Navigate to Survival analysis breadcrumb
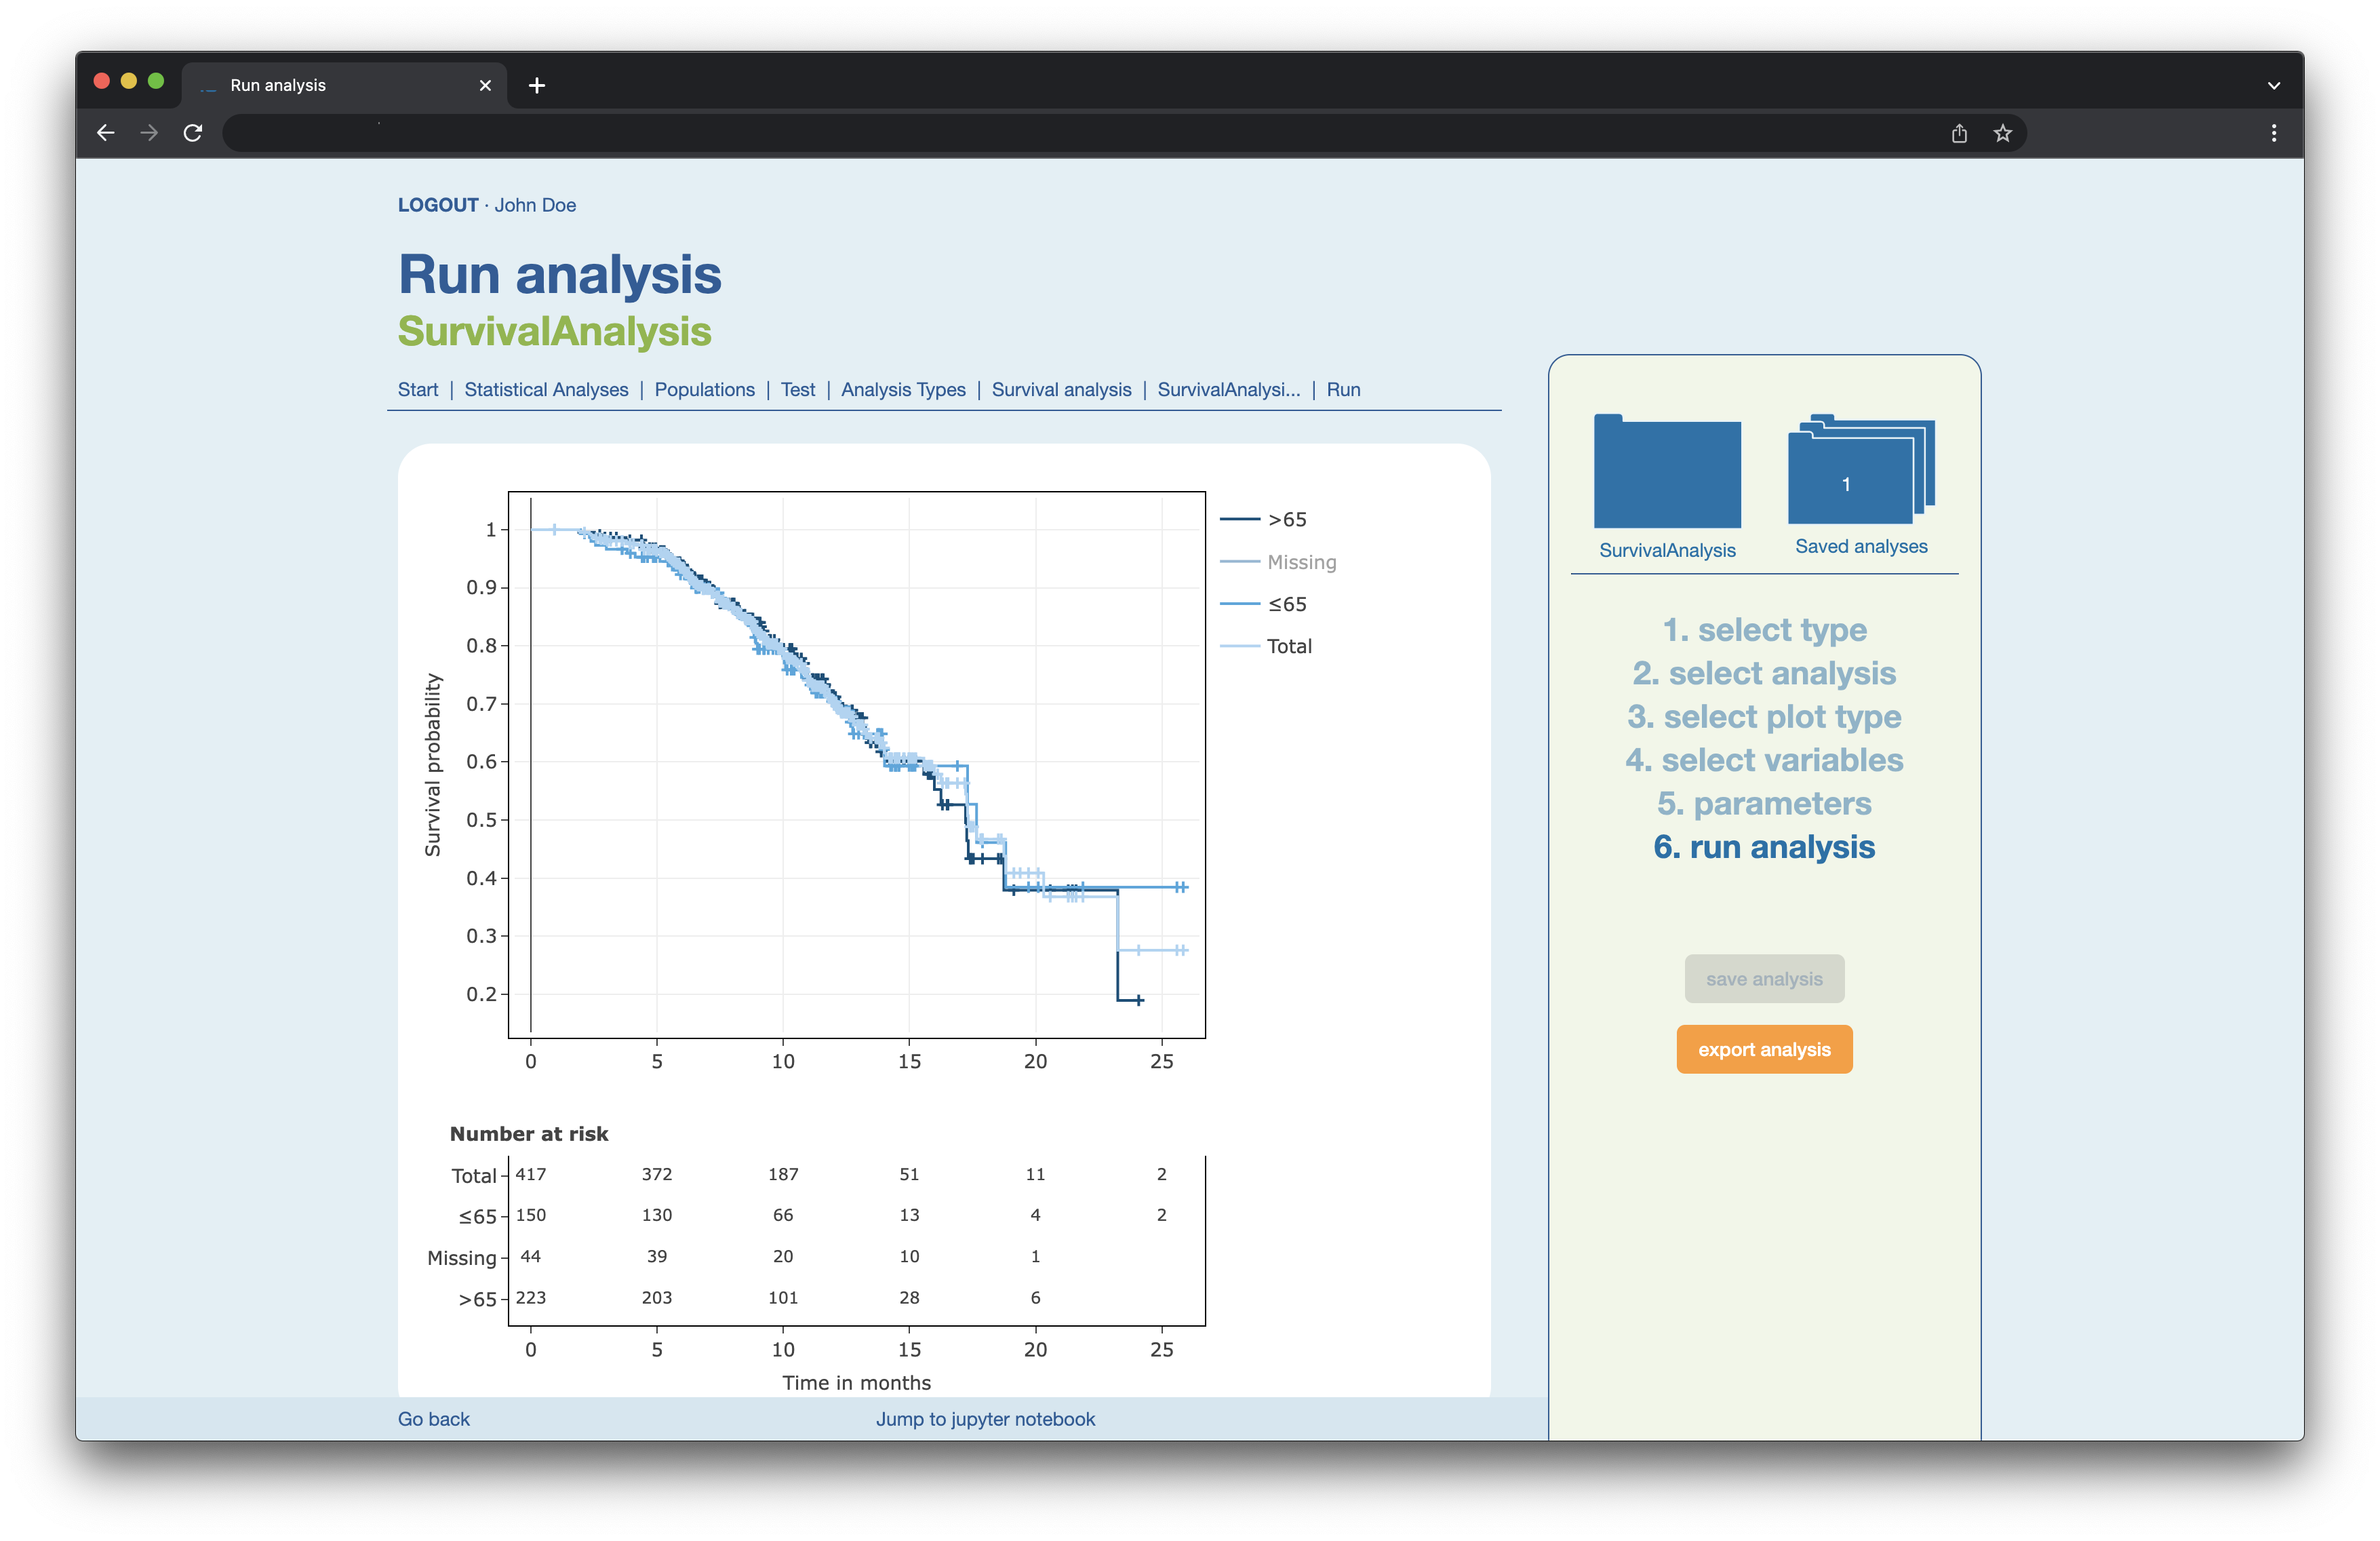This screenshot has height=1541, width=2380. pos(1062,390)
